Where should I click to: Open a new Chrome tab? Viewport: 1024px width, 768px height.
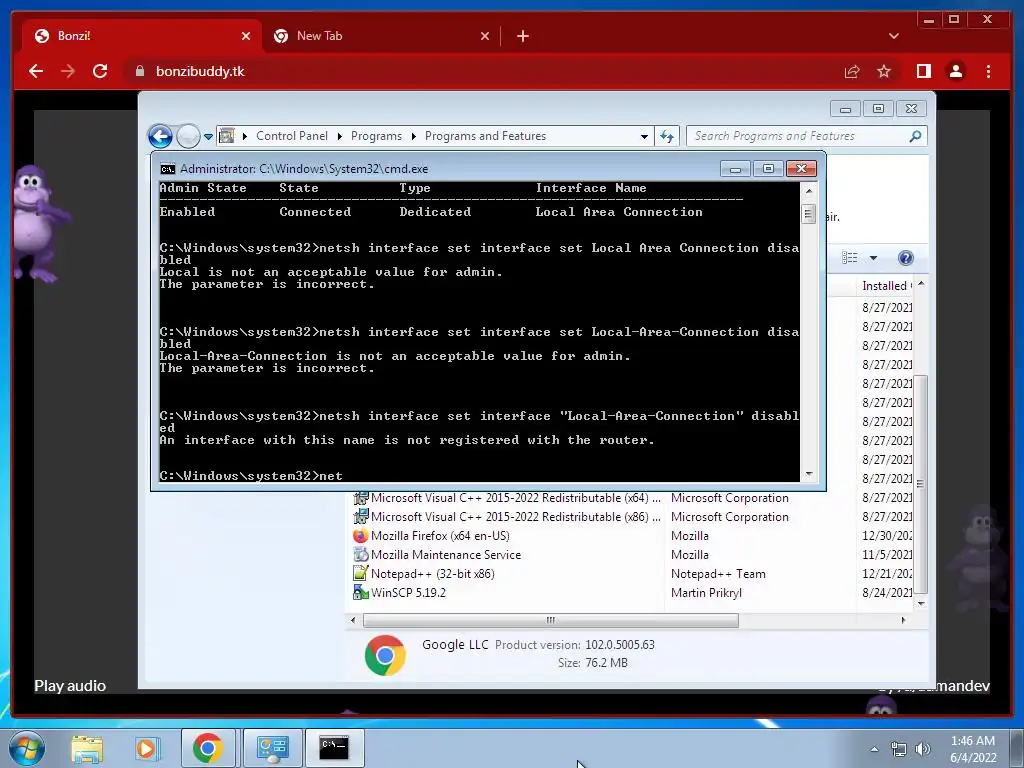coord(522,36)
